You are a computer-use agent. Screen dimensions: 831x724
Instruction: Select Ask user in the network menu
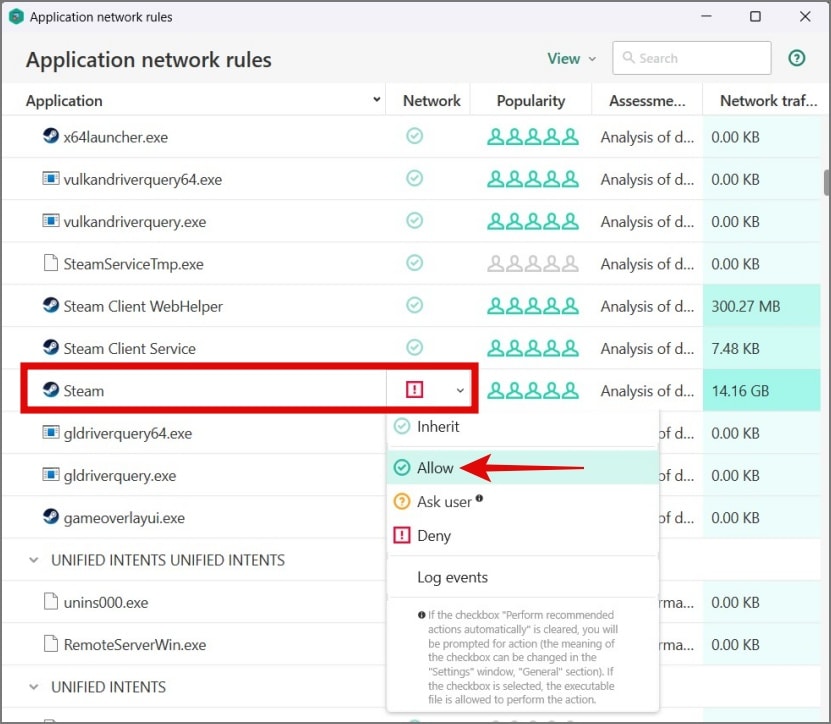523,501
